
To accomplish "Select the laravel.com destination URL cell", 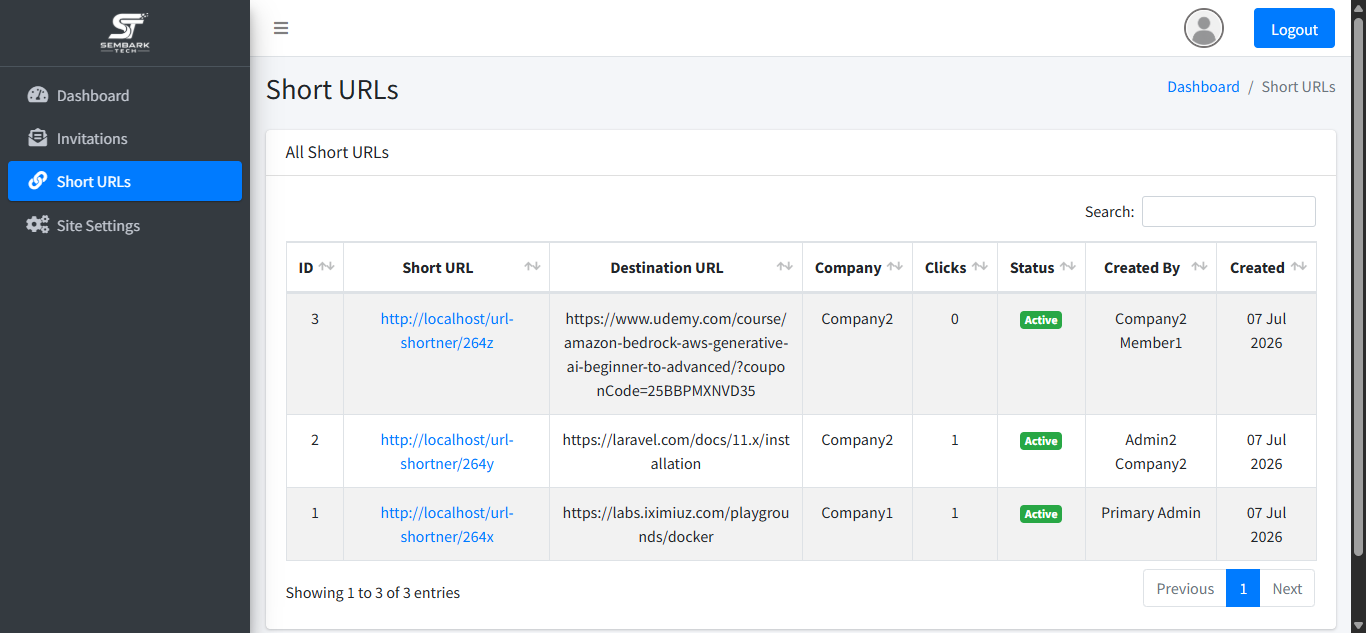I will (x=676, y=452).
